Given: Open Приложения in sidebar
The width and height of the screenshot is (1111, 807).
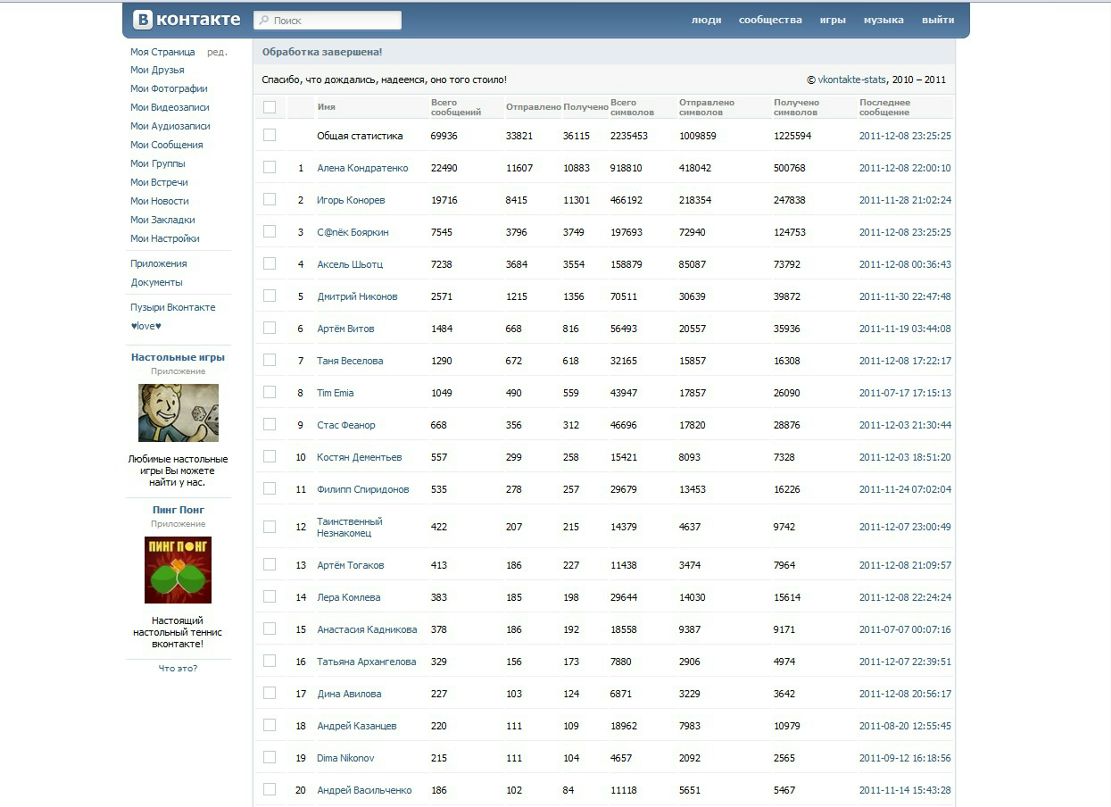Looking at the screenshot, I should click(x=159, y=264).
